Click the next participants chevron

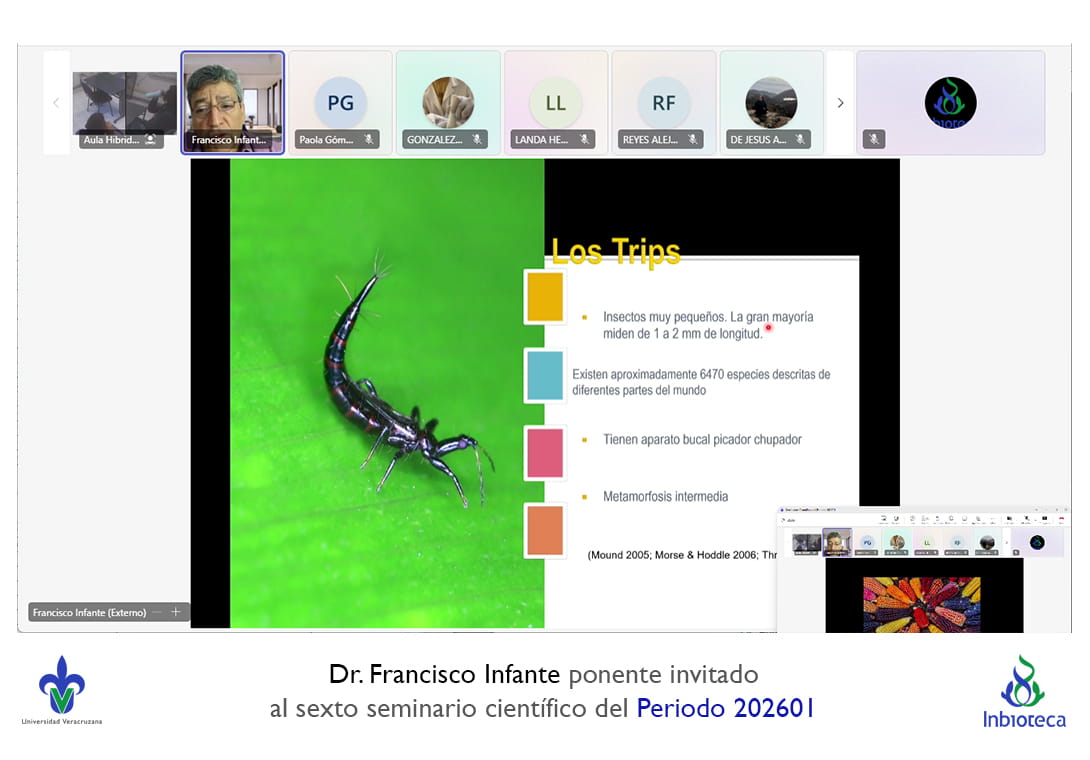coord(840,103)
